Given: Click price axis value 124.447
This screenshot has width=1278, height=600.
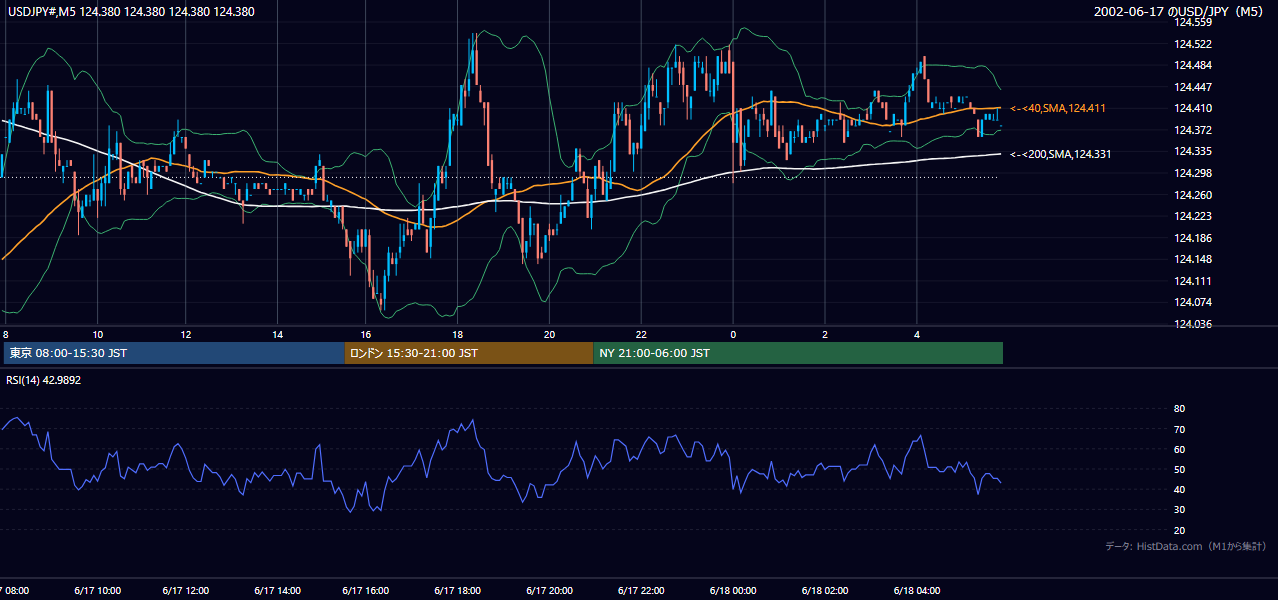Looking at the screenshot, I should tap(1192, 87).
